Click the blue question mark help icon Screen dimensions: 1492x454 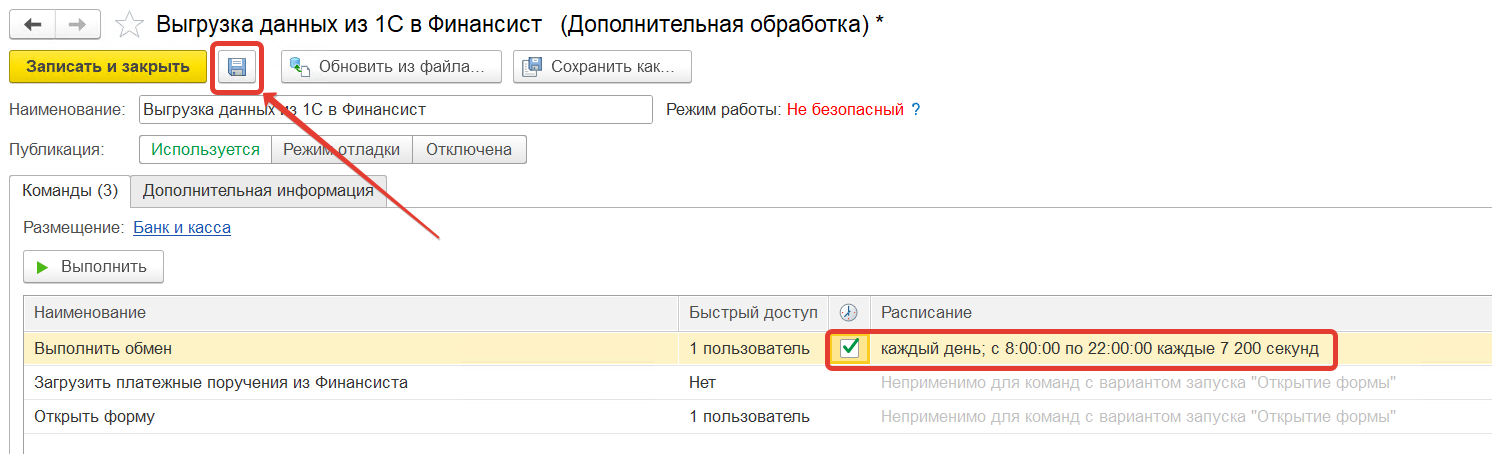pyautogui.click(x=915, y=109)
